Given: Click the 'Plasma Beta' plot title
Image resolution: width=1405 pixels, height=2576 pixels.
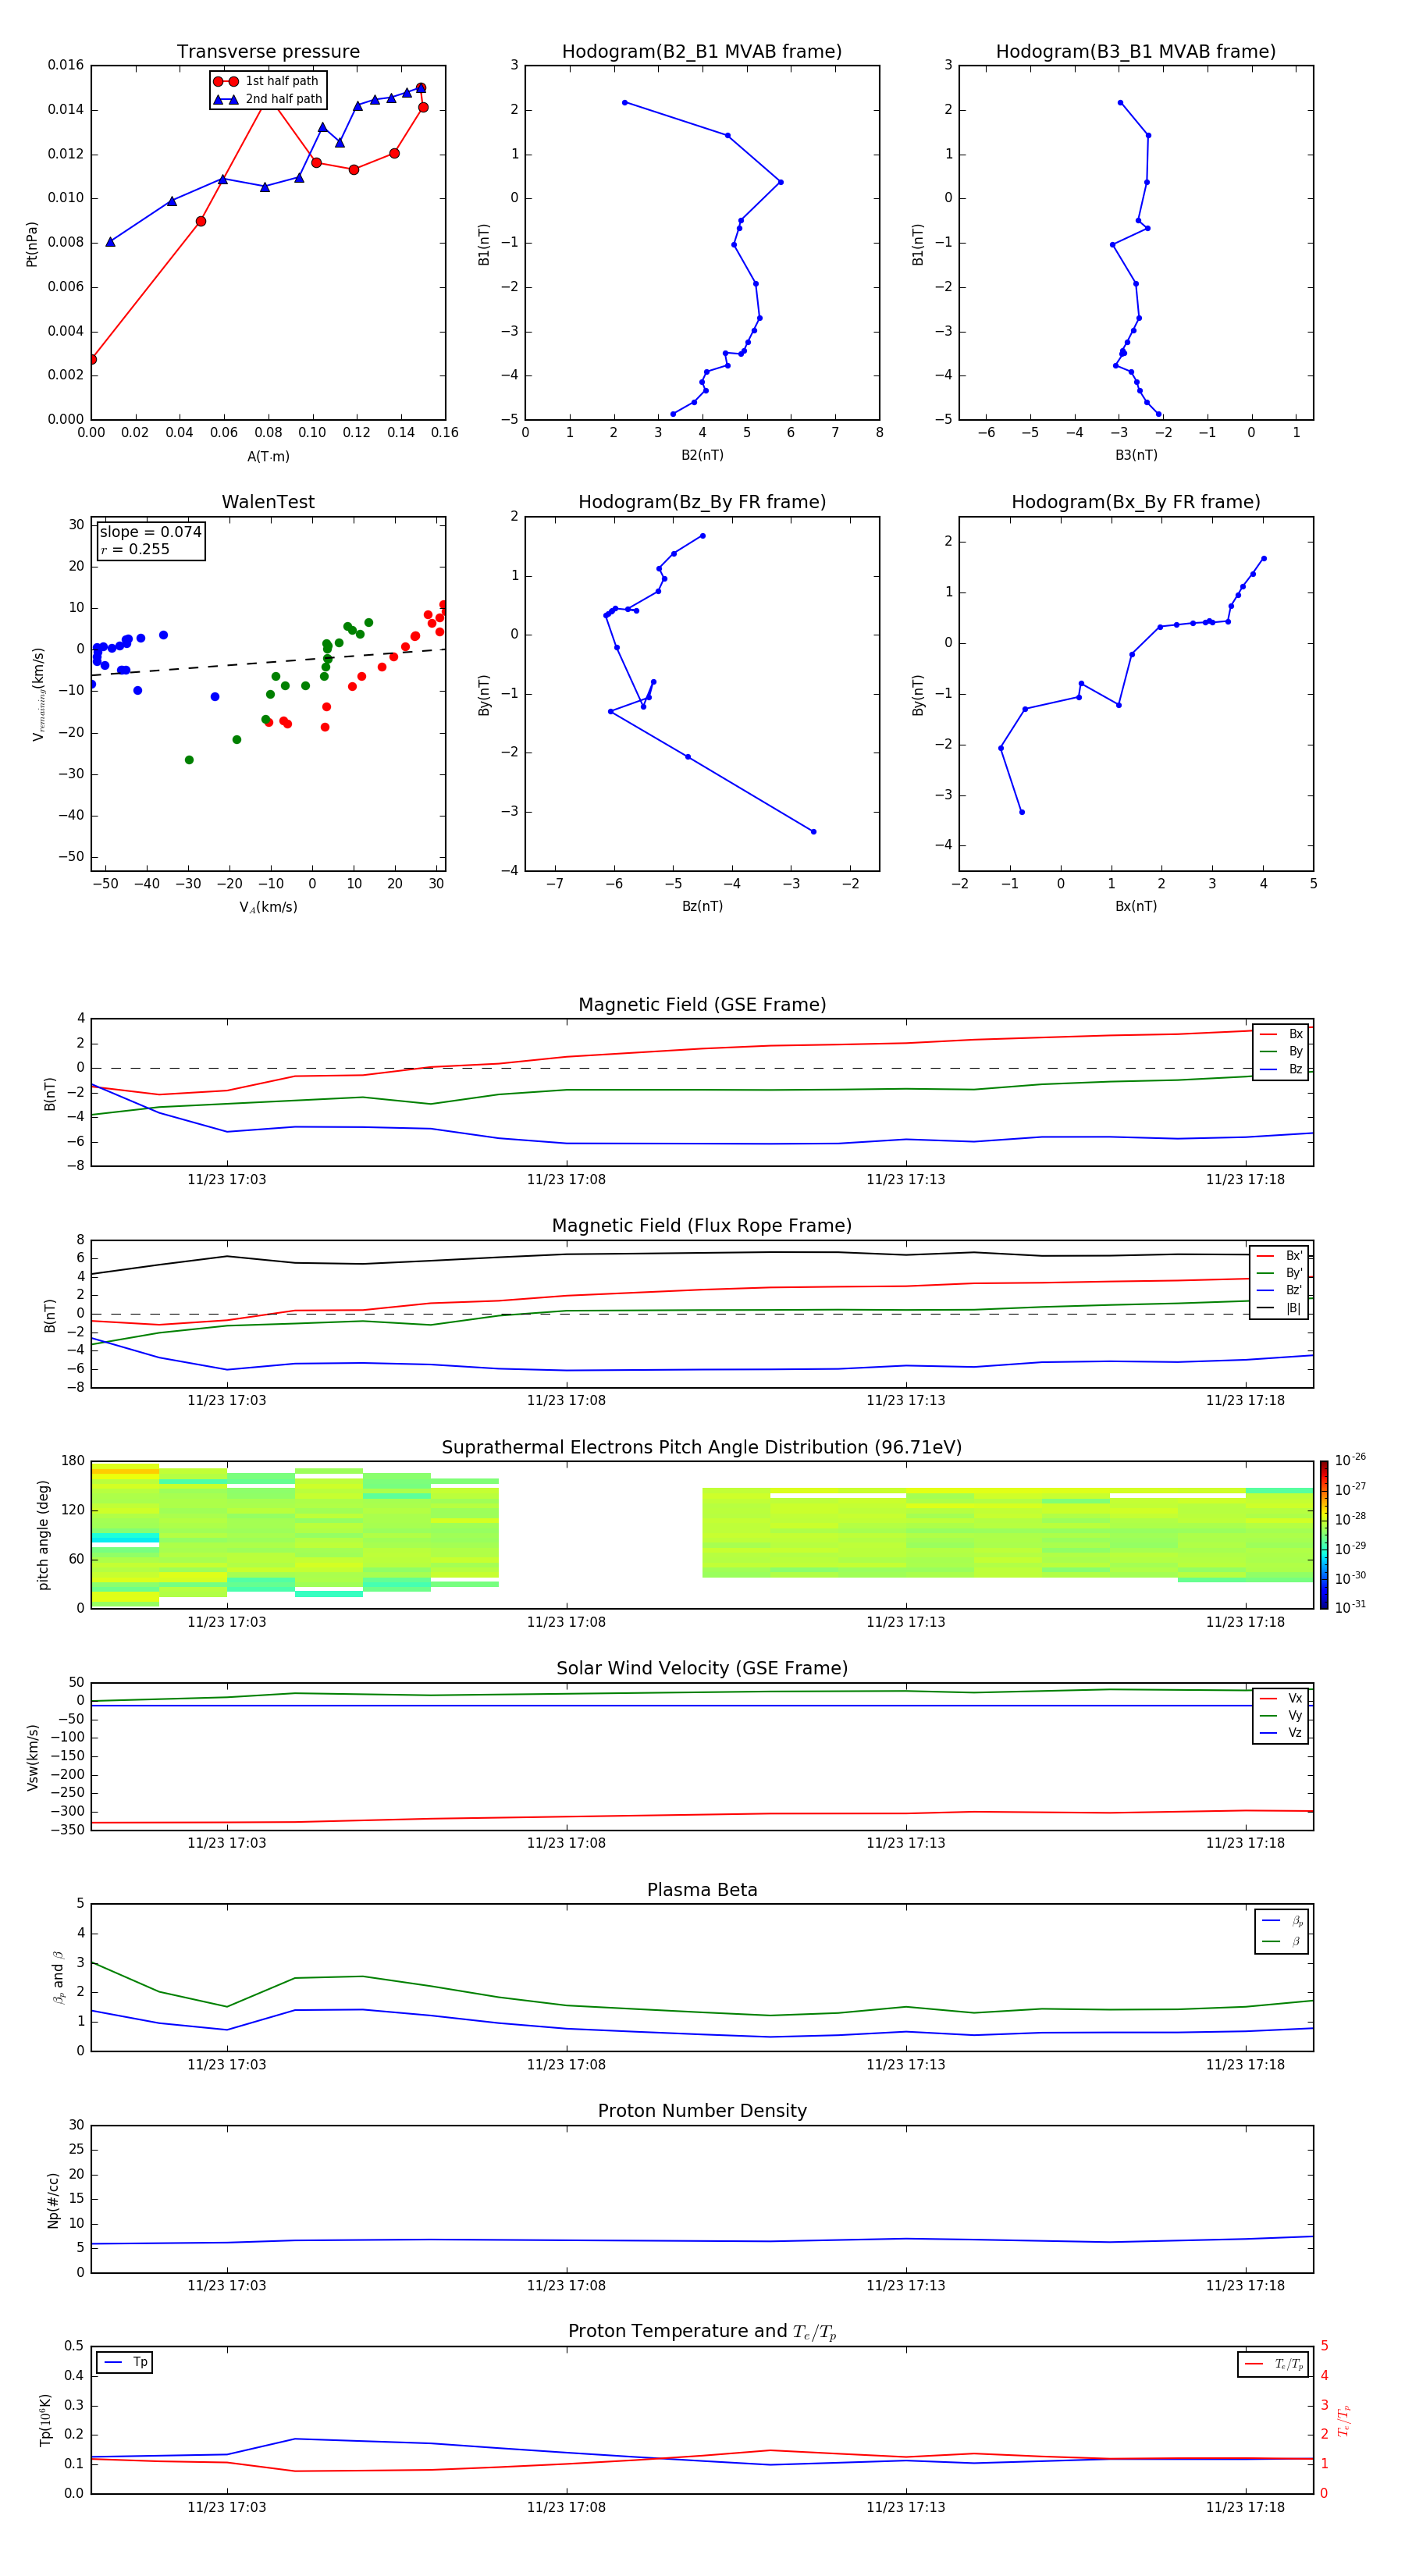Looking at the screenshot, I should [702, 1891].
